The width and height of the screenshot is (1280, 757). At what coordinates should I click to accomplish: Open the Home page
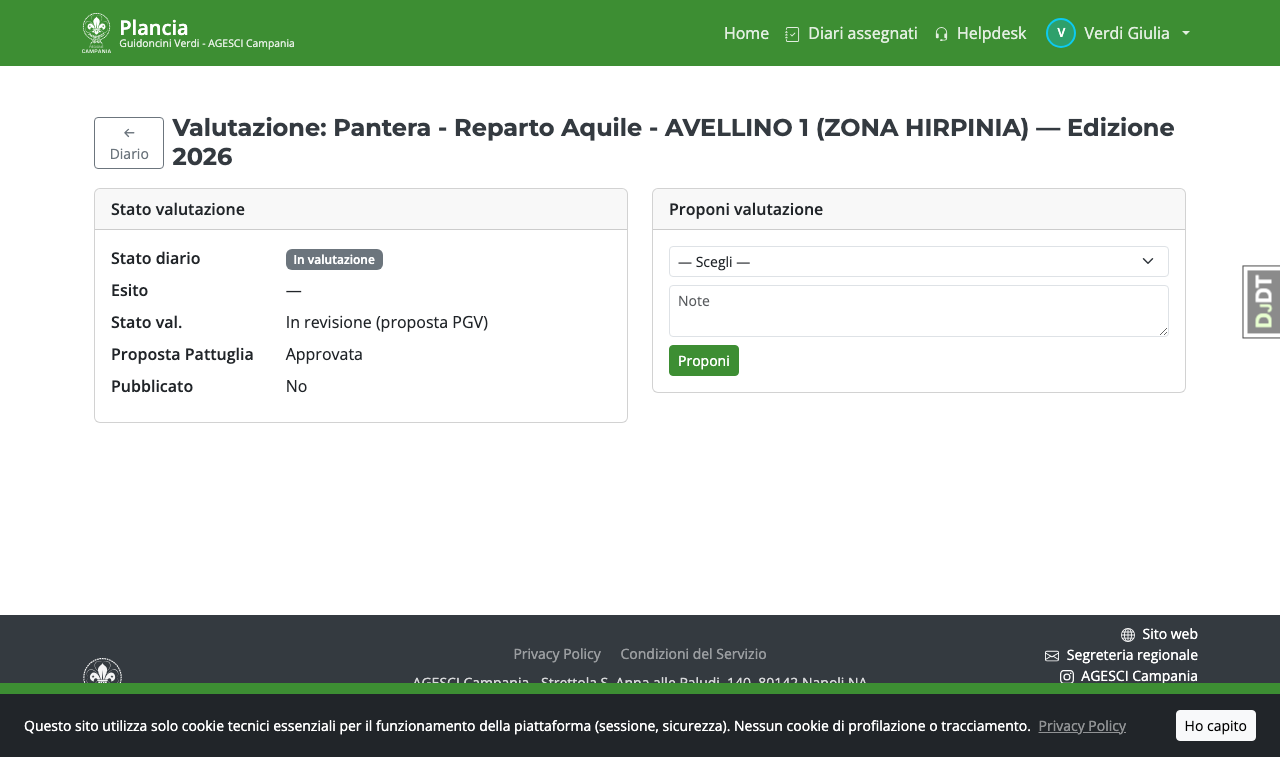click(746, 33)
